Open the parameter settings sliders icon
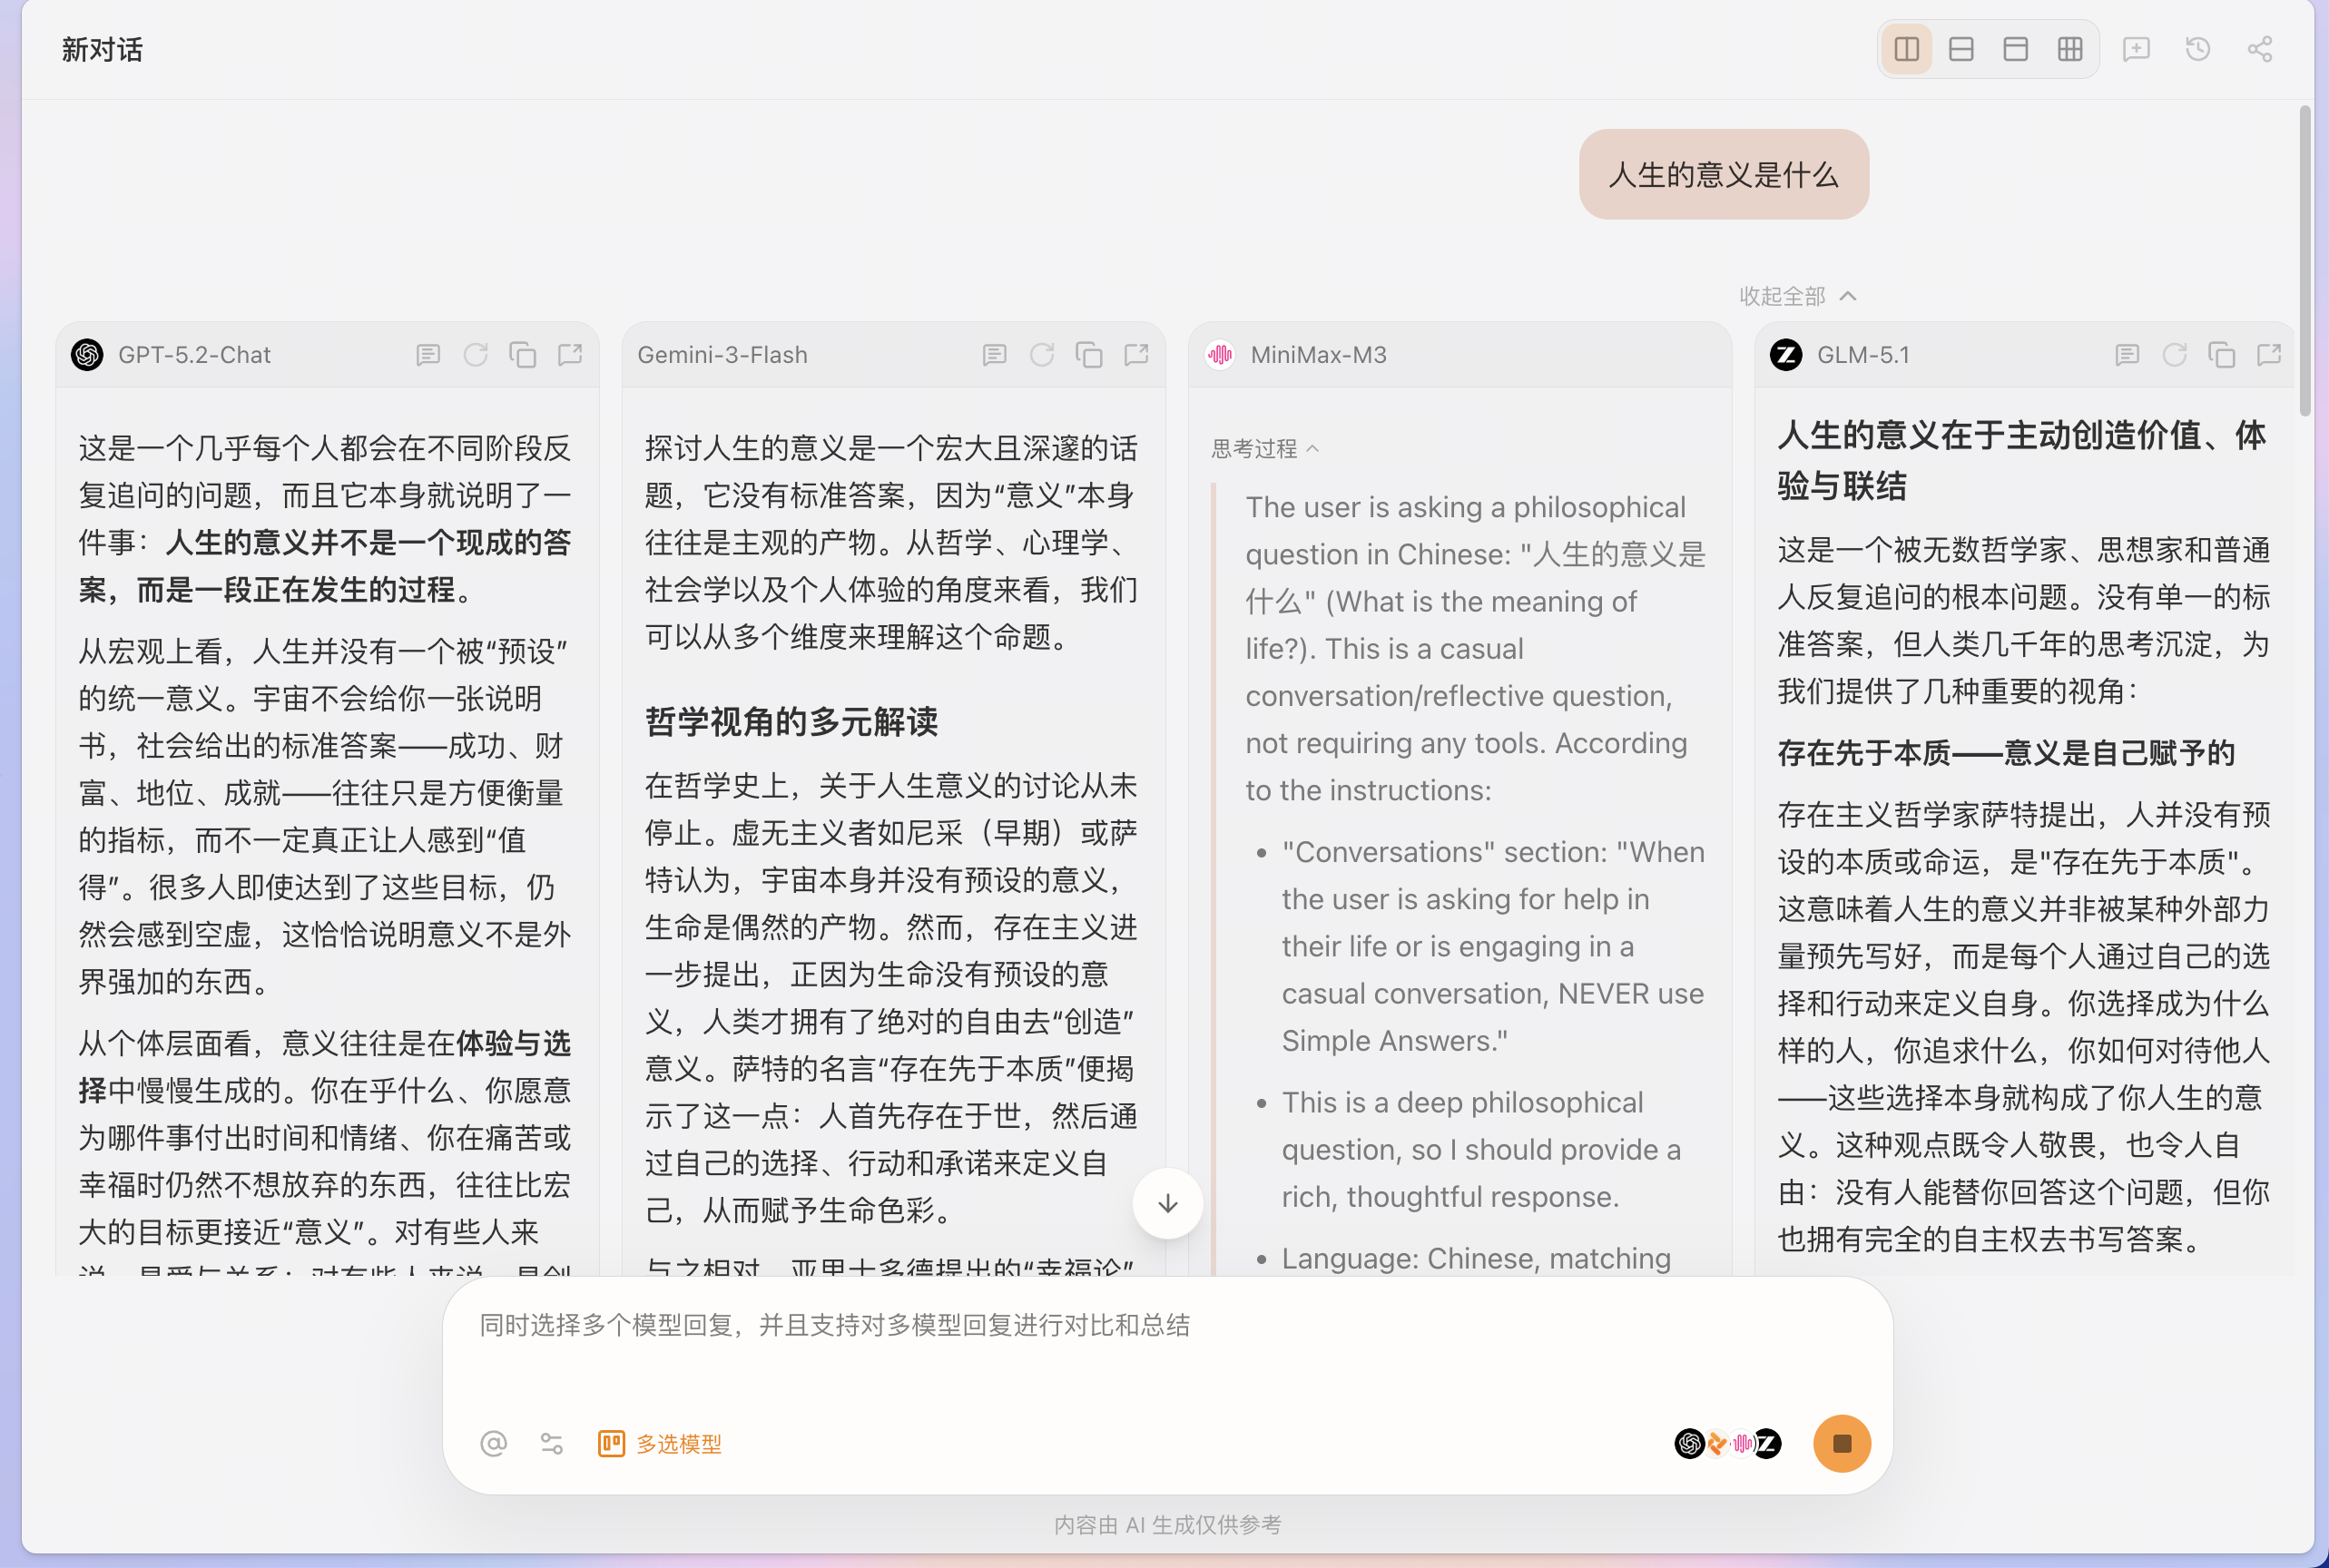Viewport: 2329px width, 1568px height. [x=551, y=1443]
